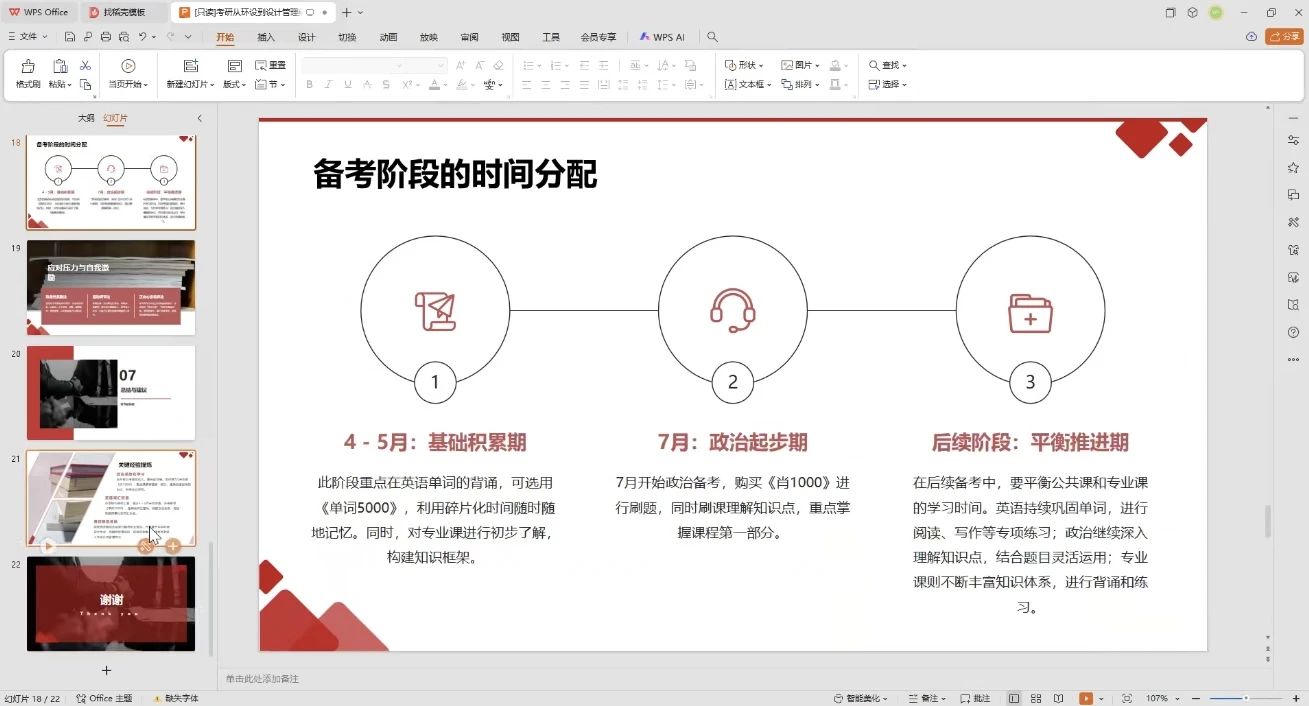Viewport: 1309px width, 706px height.
Task: Toggle the notes (备注) pane
Action: tap(928, 698)
